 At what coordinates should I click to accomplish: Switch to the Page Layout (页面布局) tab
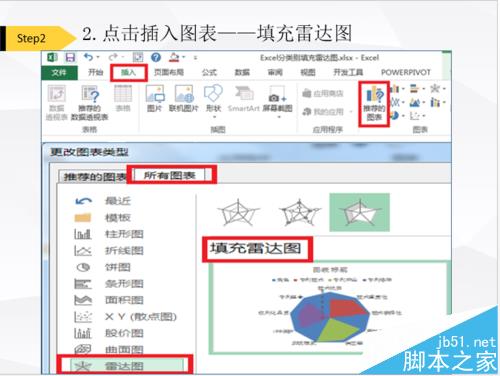coord(169,72)
